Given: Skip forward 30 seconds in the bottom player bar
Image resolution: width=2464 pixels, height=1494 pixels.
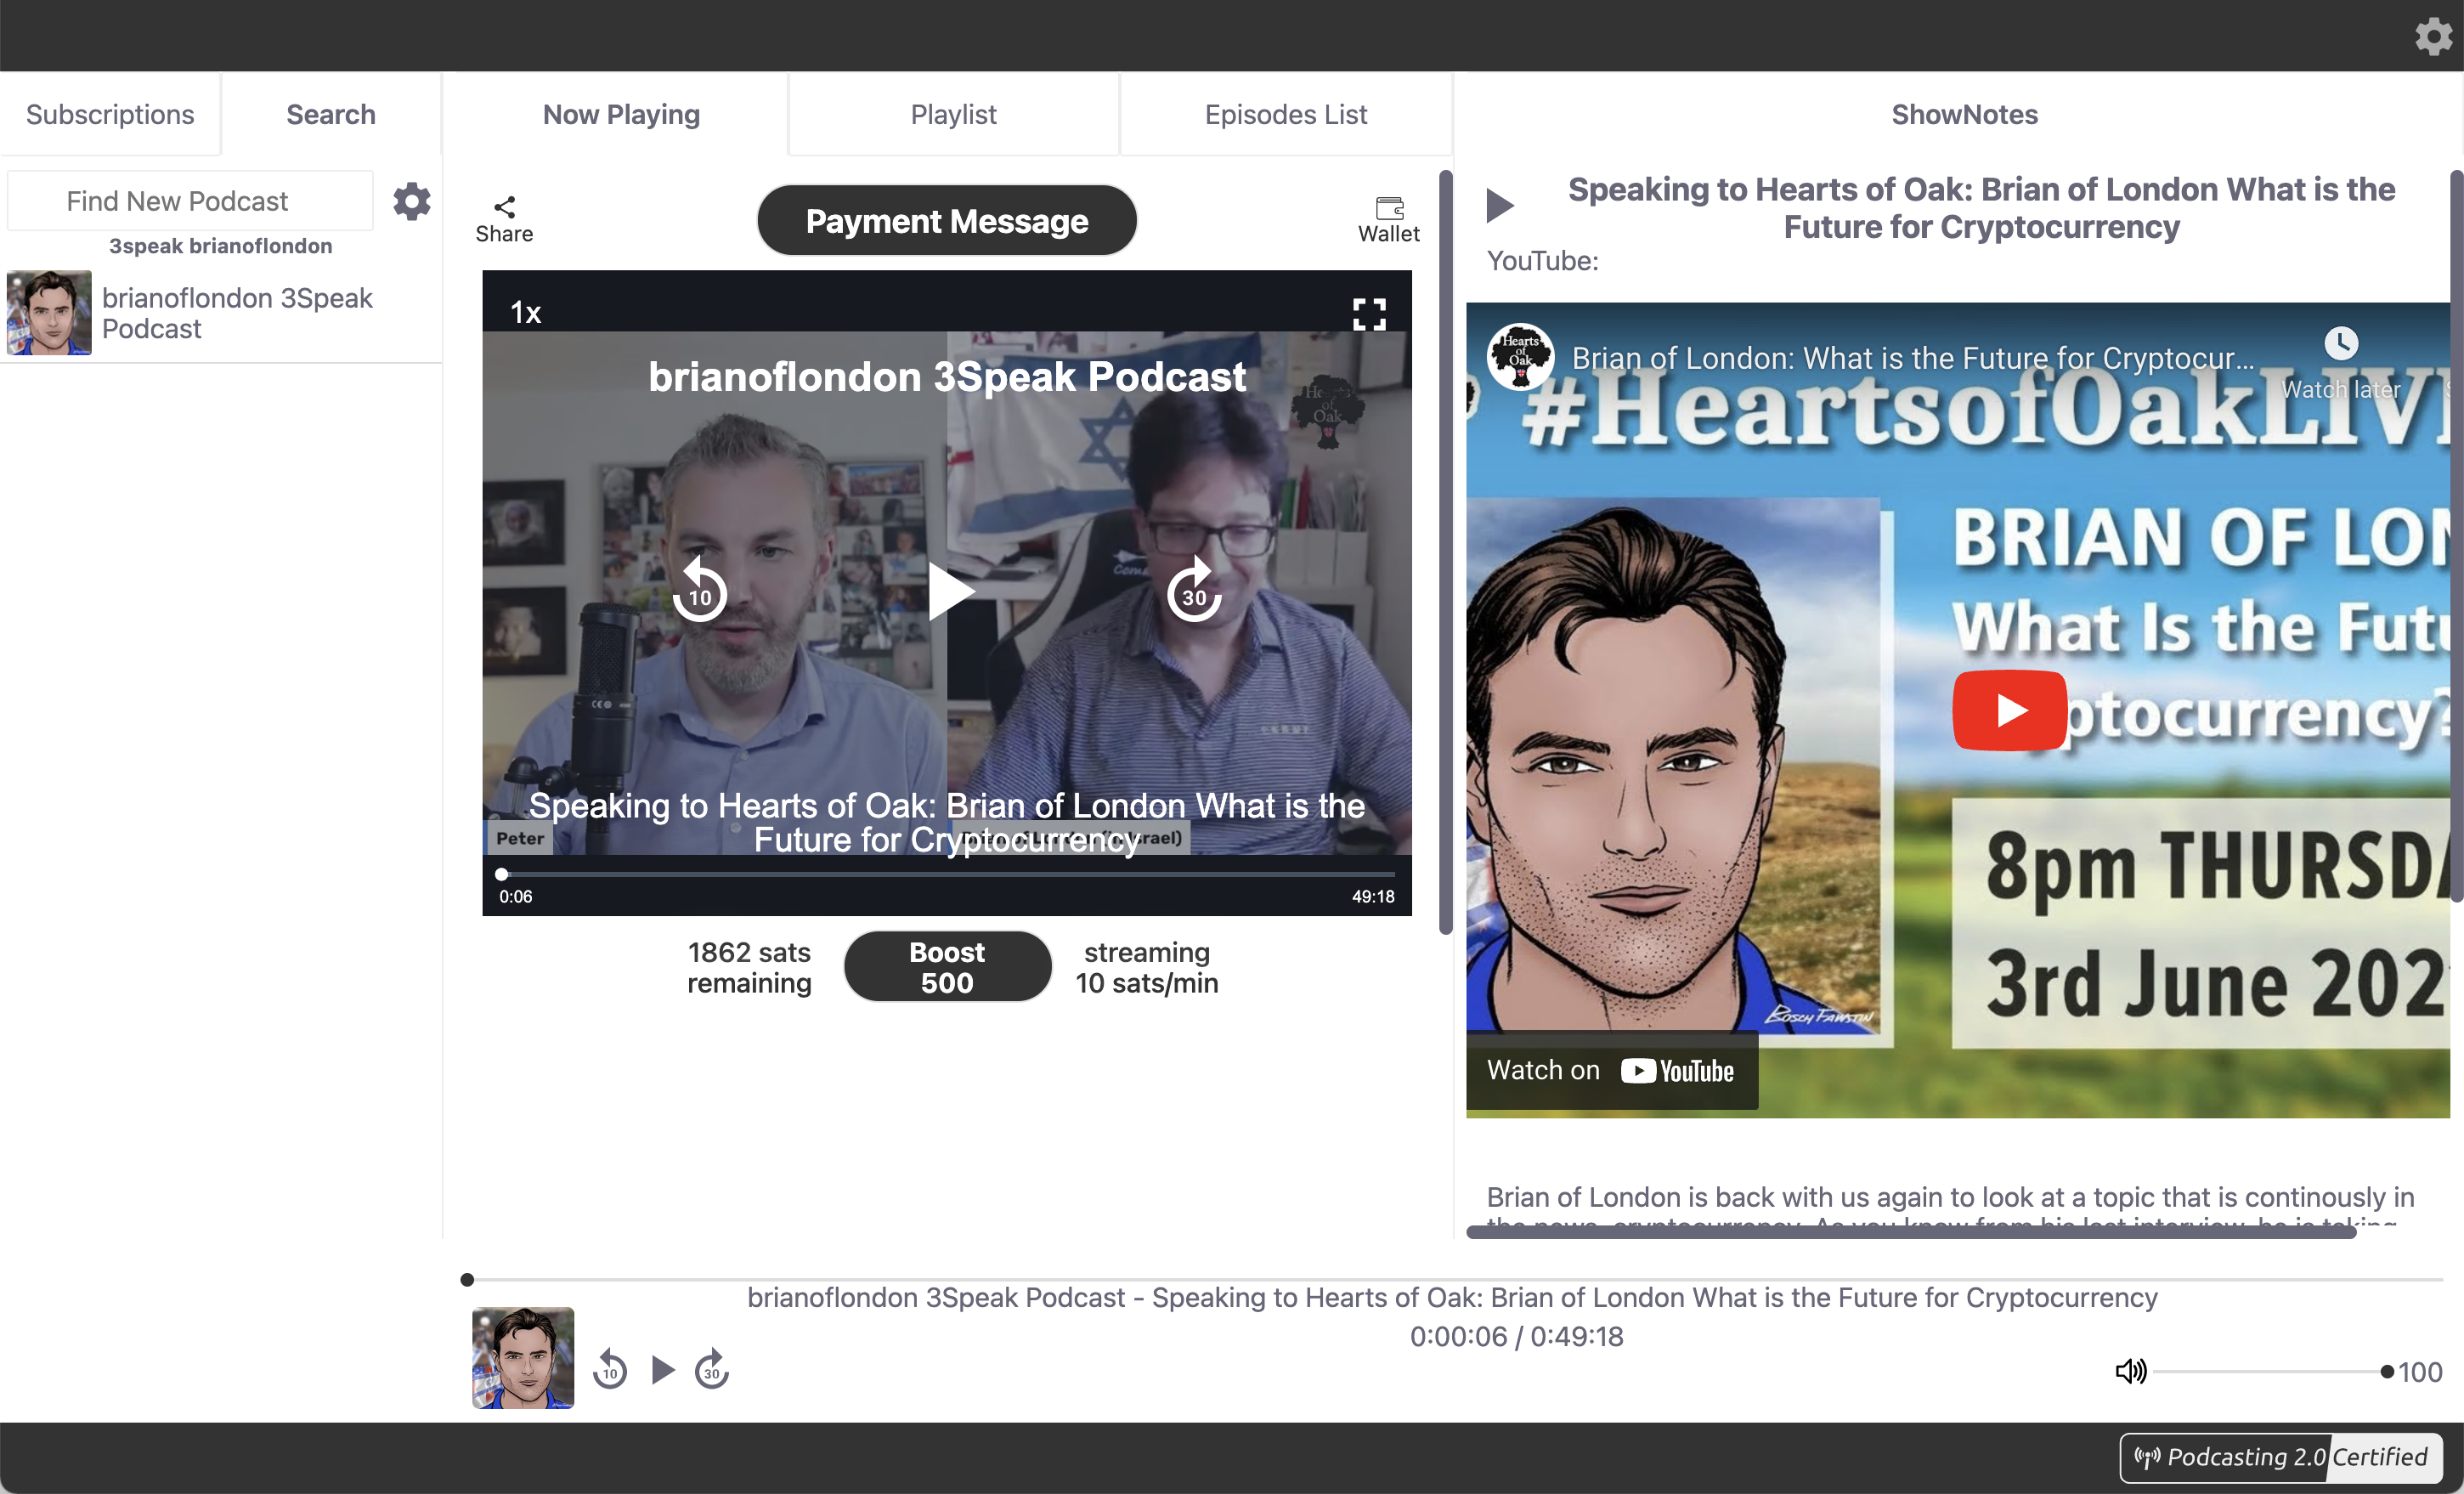Looking at the screenshot, I should [x=712, y=1369].
